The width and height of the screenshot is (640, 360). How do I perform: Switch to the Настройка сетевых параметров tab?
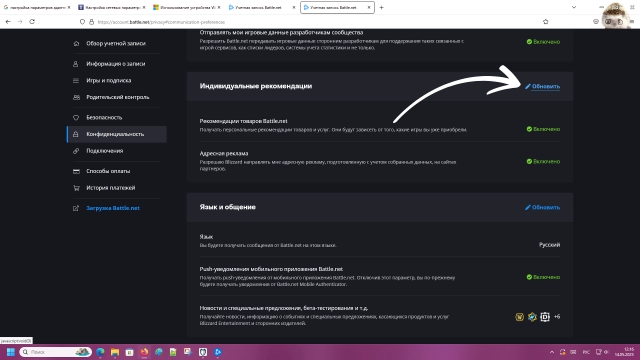(x=111, y=7)
